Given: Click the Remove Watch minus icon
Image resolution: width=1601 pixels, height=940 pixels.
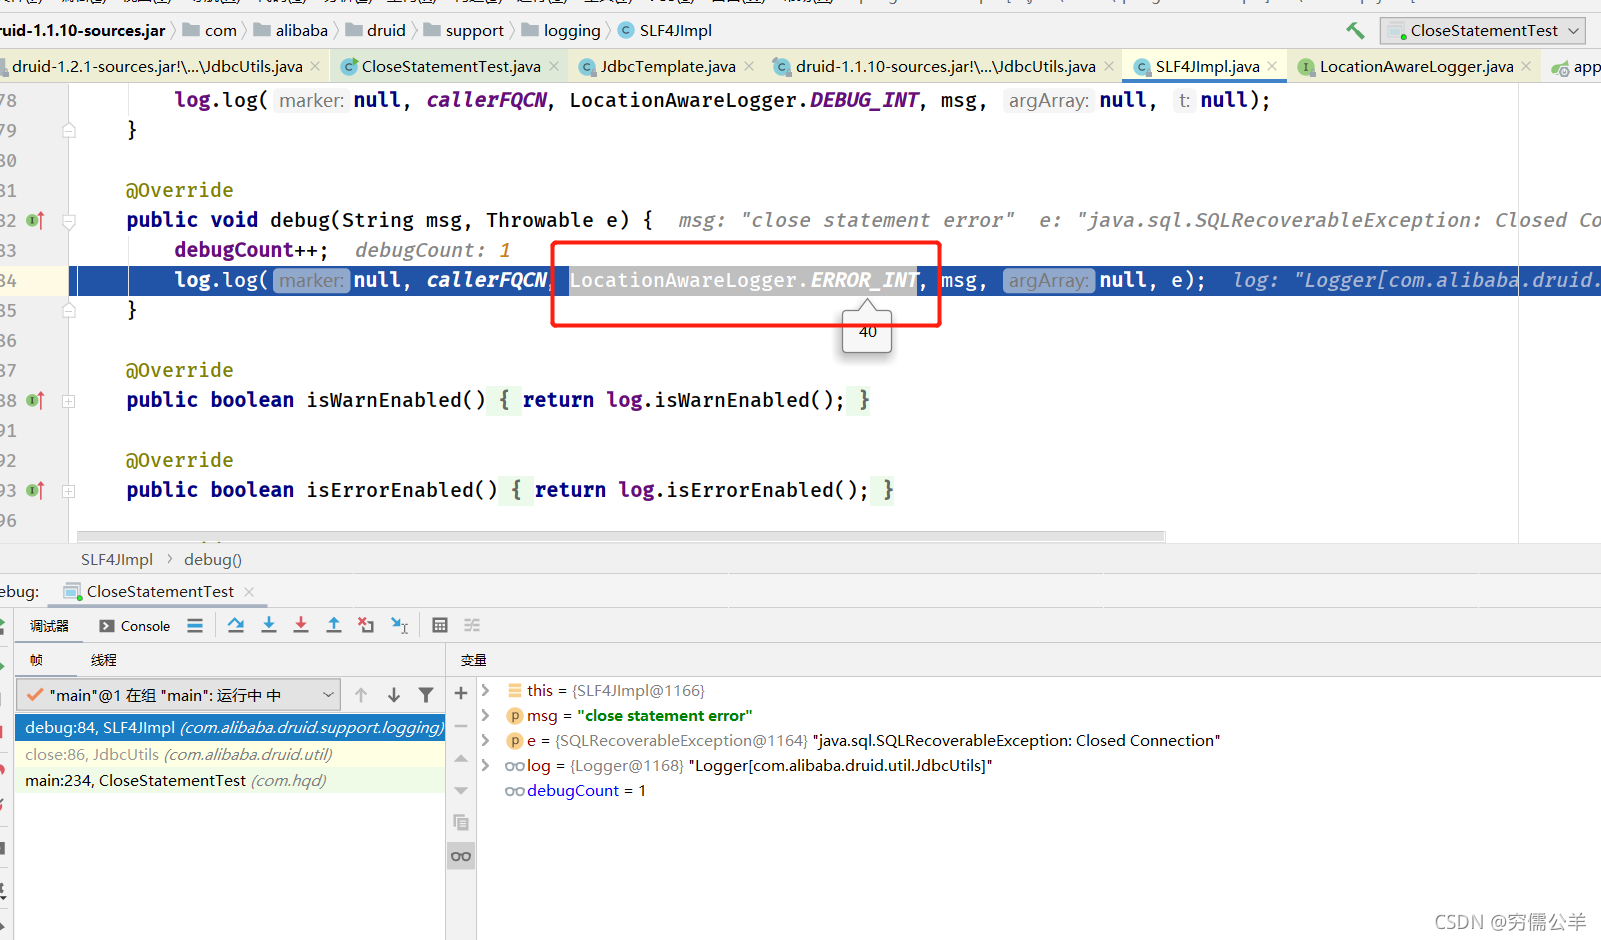Looking at the screenshot, I should [461, 726].
